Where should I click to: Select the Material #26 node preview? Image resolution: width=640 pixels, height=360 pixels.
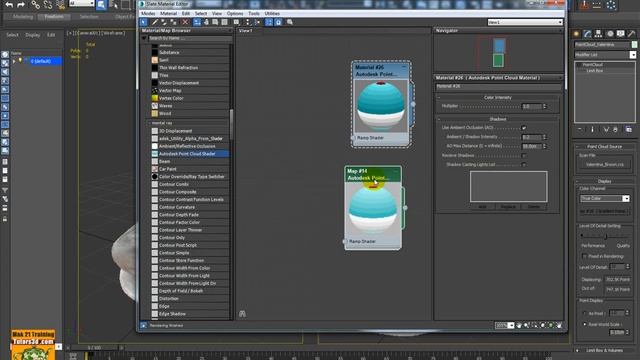[x=381, y=106]
